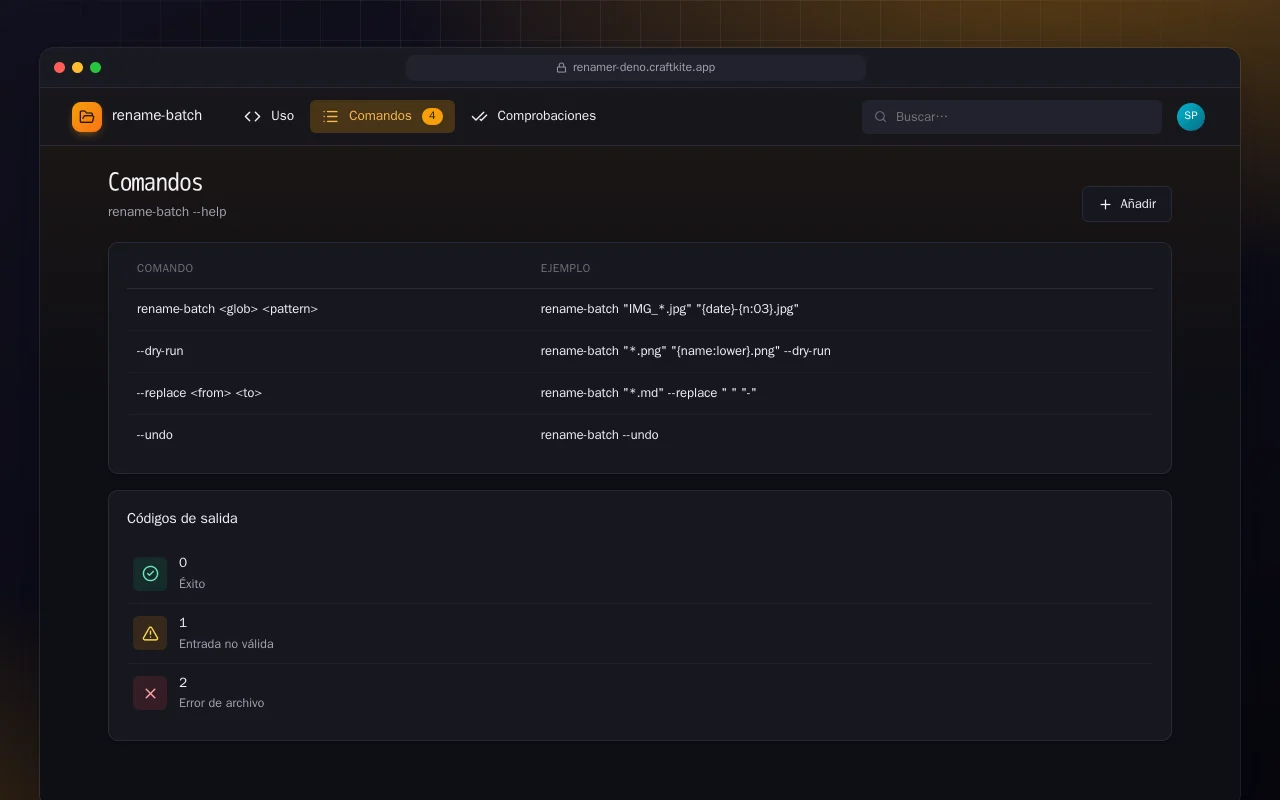
Task: Click the code brackets icon beside Uso
Action: coord(252,116)
